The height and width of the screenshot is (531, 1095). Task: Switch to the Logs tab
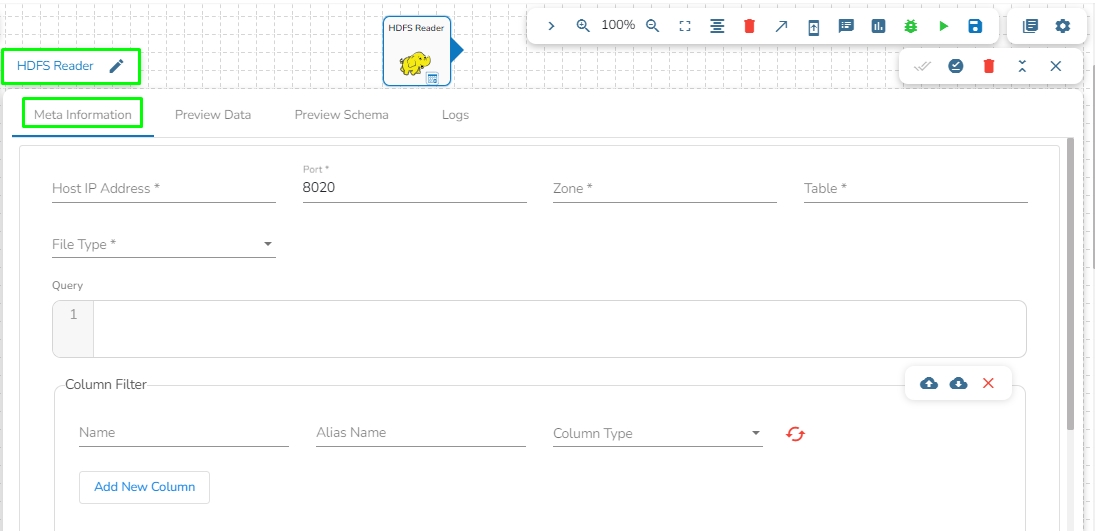click(455, 115)
